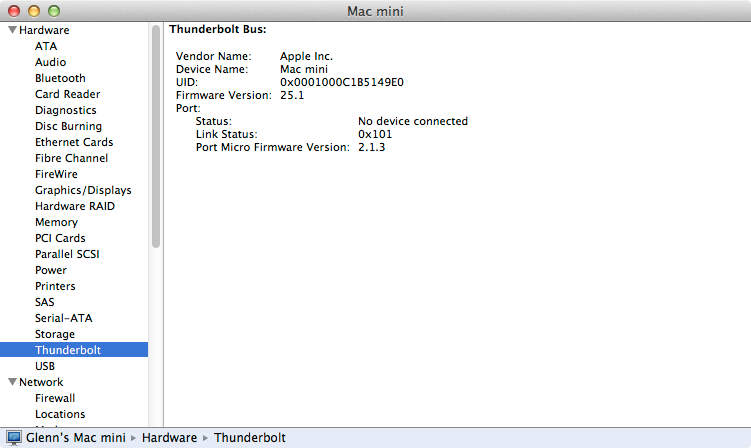The image size is (751, 448).
Task: Open Parallel SCSI section
Action: point(67,254)
